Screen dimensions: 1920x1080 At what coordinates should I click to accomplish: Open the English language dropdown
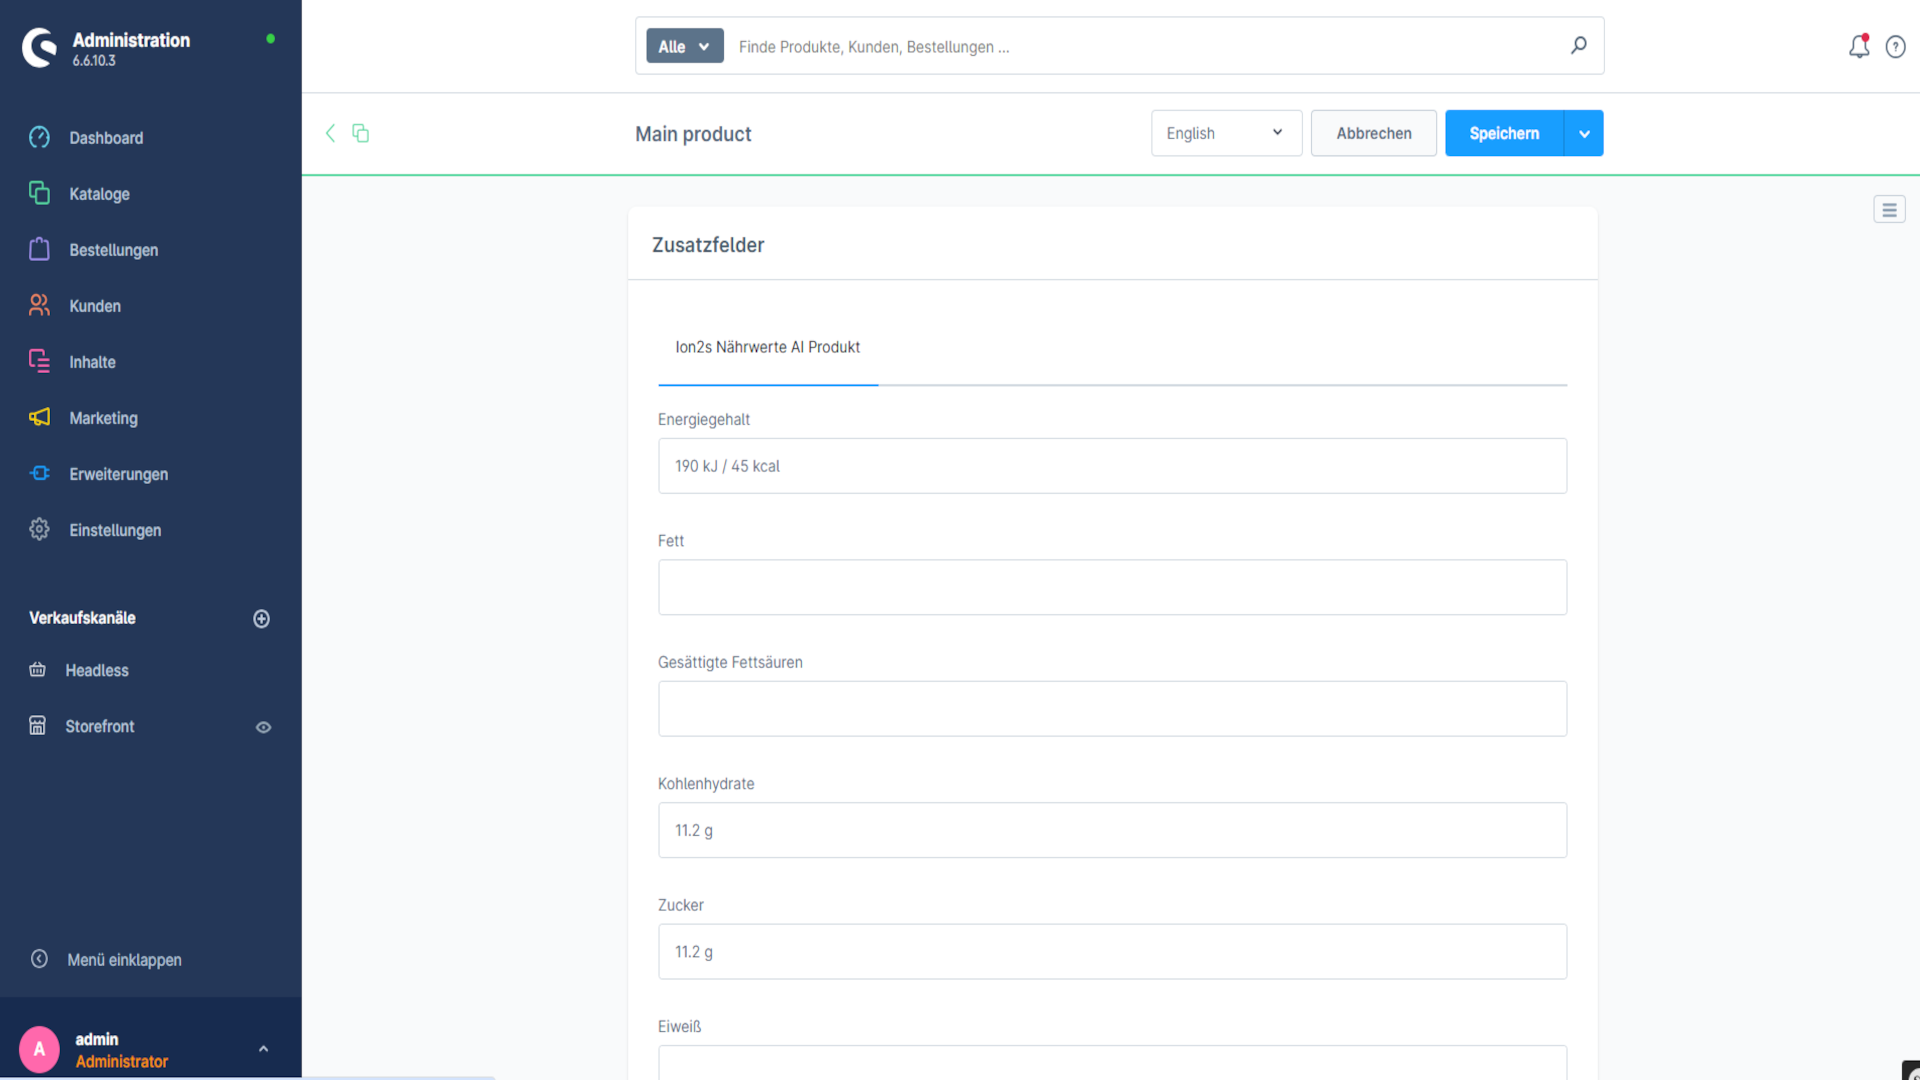(x=1226, y=133)
